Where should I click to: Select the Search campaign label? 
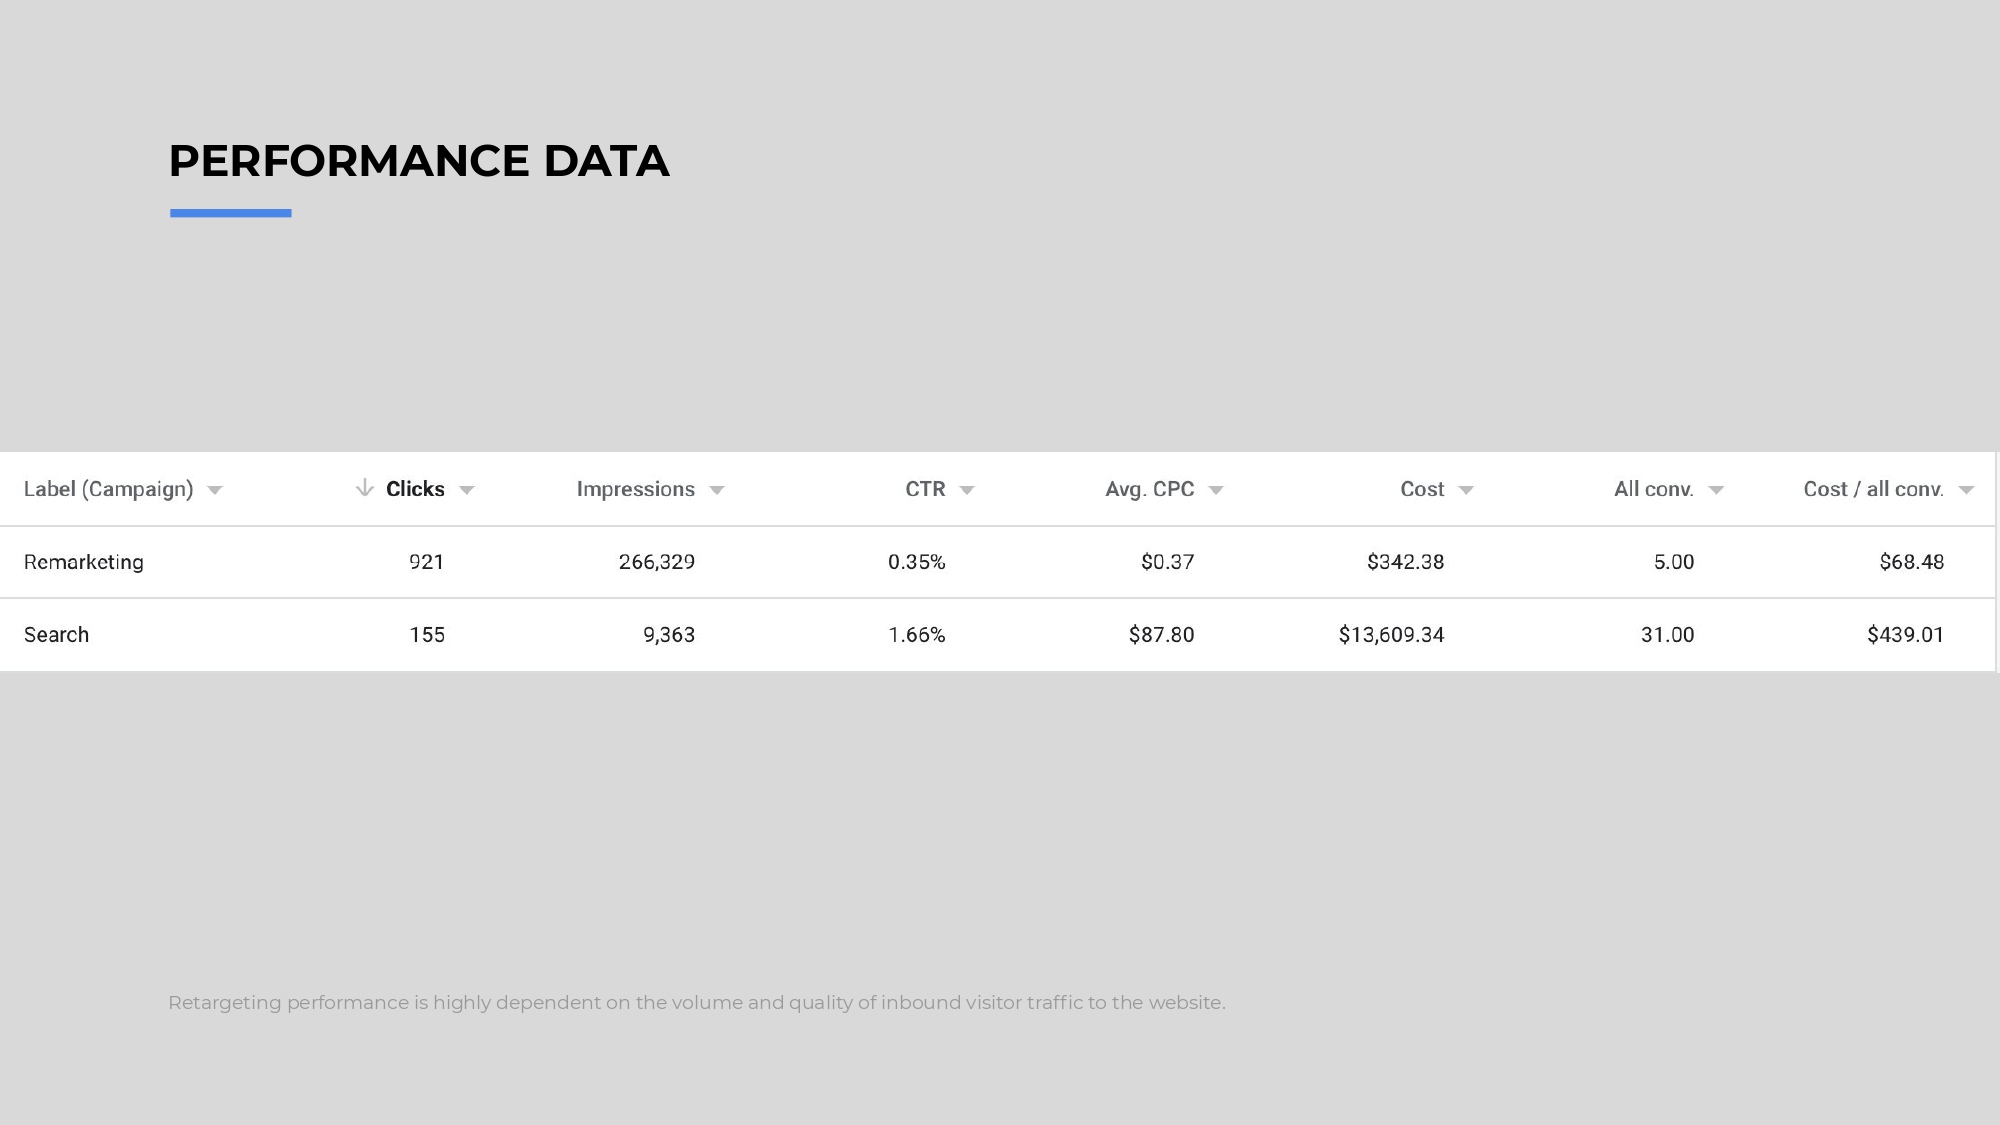click(x=57, y=635)
